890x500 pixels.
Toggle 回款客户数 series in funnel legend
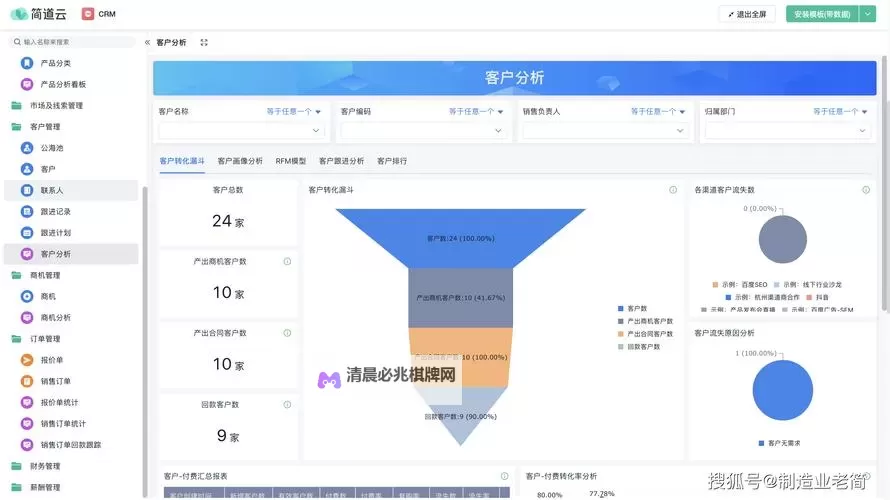coord(639,347)
